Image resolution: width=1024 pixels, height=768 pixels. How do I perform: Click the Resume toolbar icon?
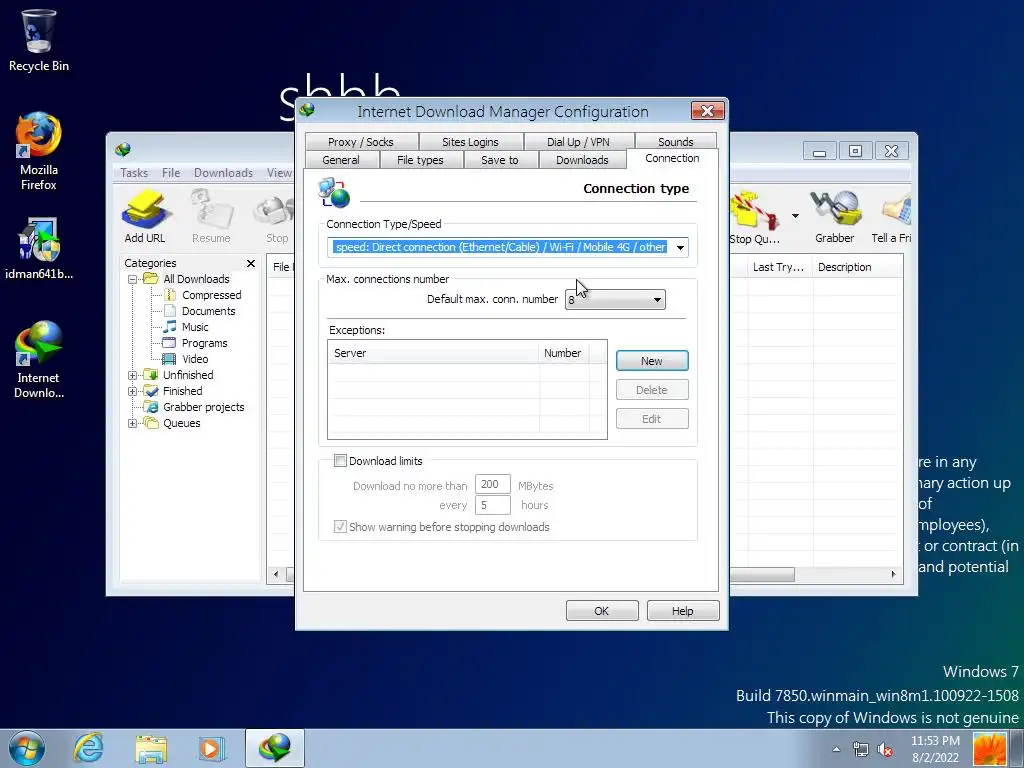click(x=211, y=216)
